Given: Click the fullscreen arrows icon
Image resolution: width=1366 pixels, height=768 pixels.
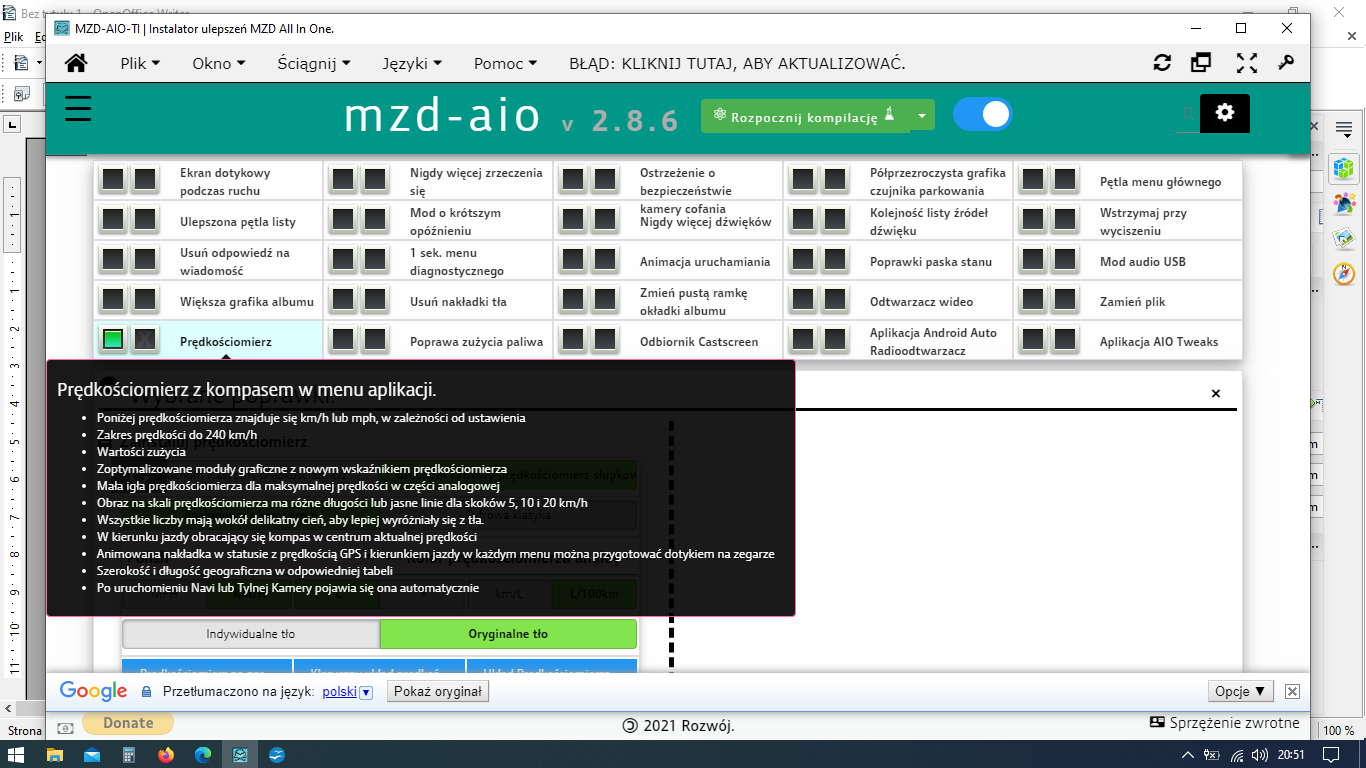Looking at the screenshot, I should point(1246,63).
